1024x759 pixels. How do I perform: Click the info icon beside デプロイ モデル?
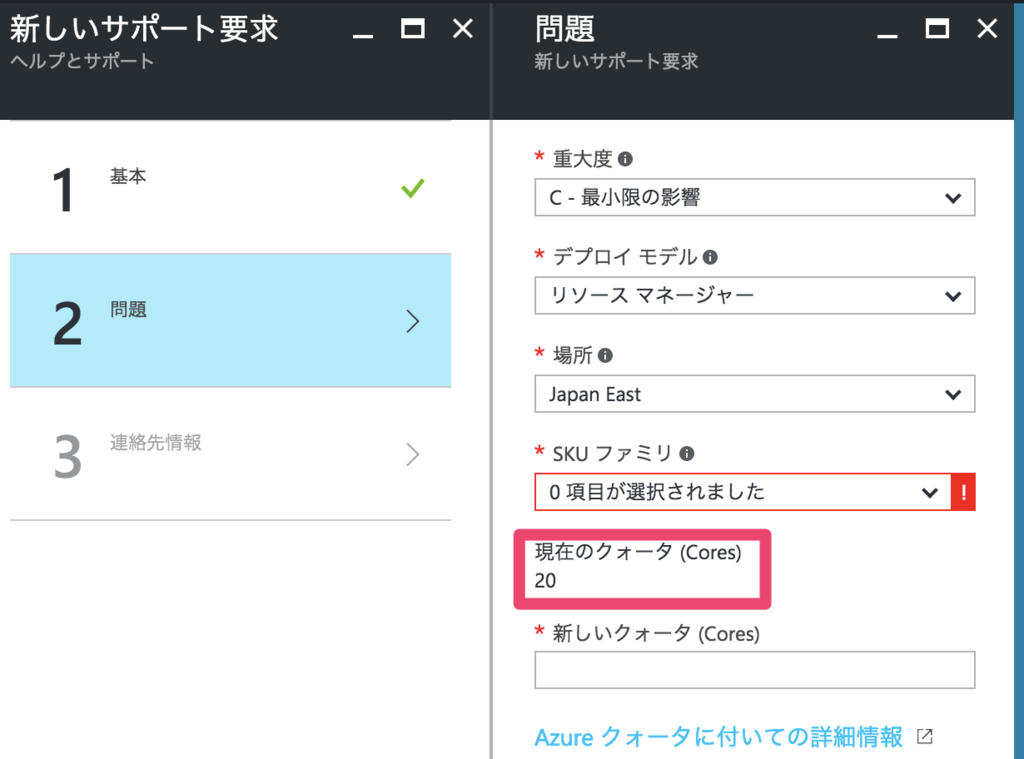click(x=710, y=257)
